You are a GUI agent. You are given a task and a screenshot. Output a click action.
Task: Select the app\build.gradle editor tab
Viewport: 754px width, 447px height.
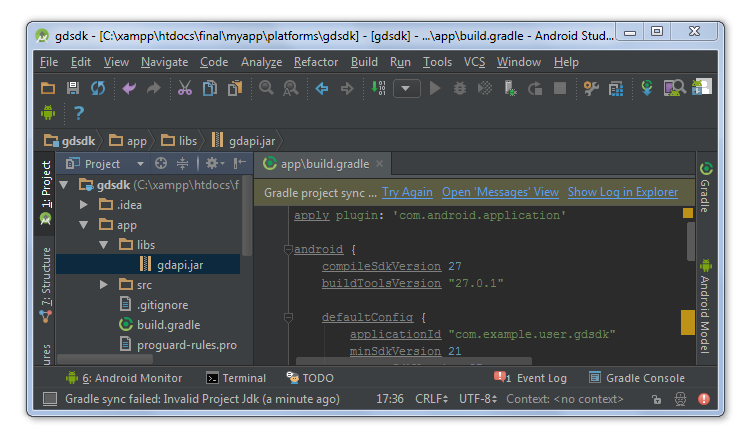click(322, 164)
